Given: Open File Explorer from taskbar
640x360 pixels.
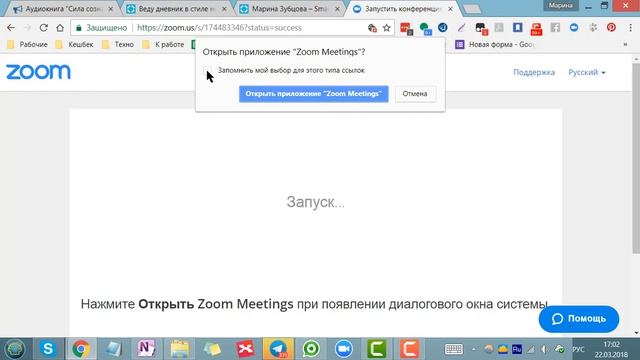Looking at the screenshot, I should pyautogui.click(x=180, y=349).
